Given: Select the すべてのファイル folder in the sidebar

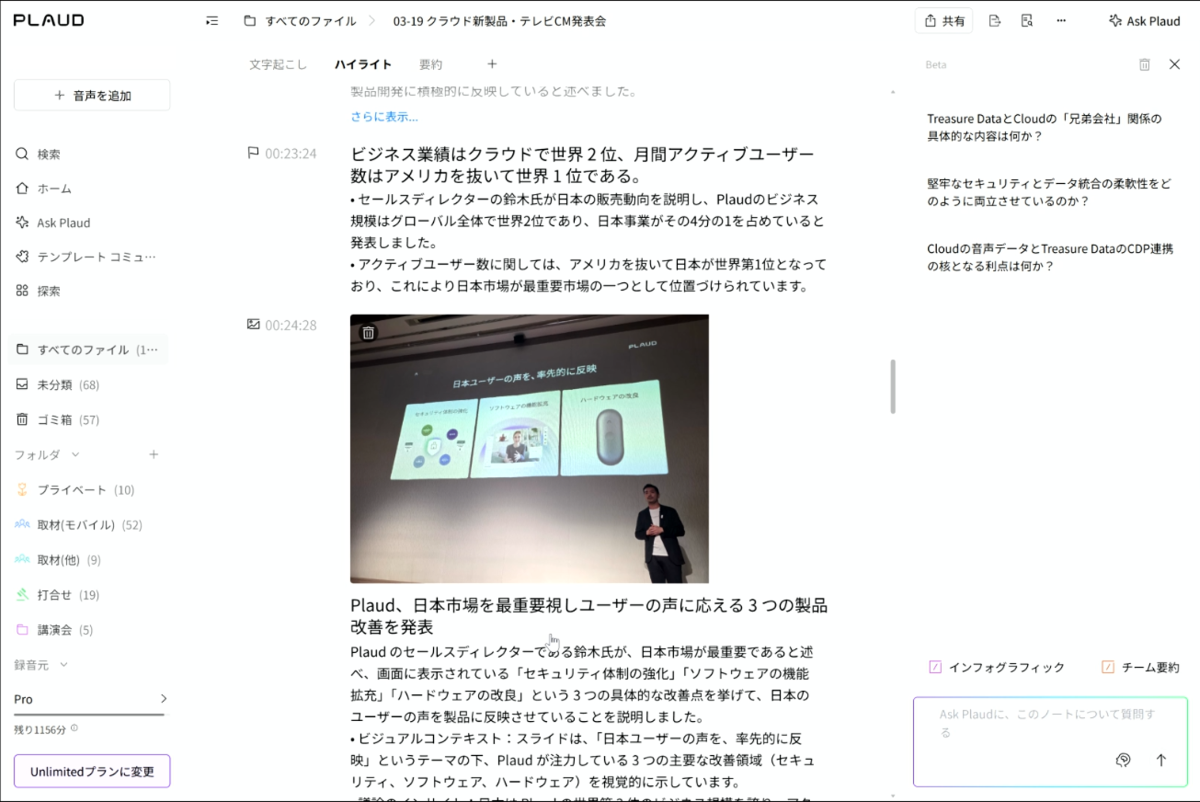Looking at the screenshot, I should [x=89, y=349].
